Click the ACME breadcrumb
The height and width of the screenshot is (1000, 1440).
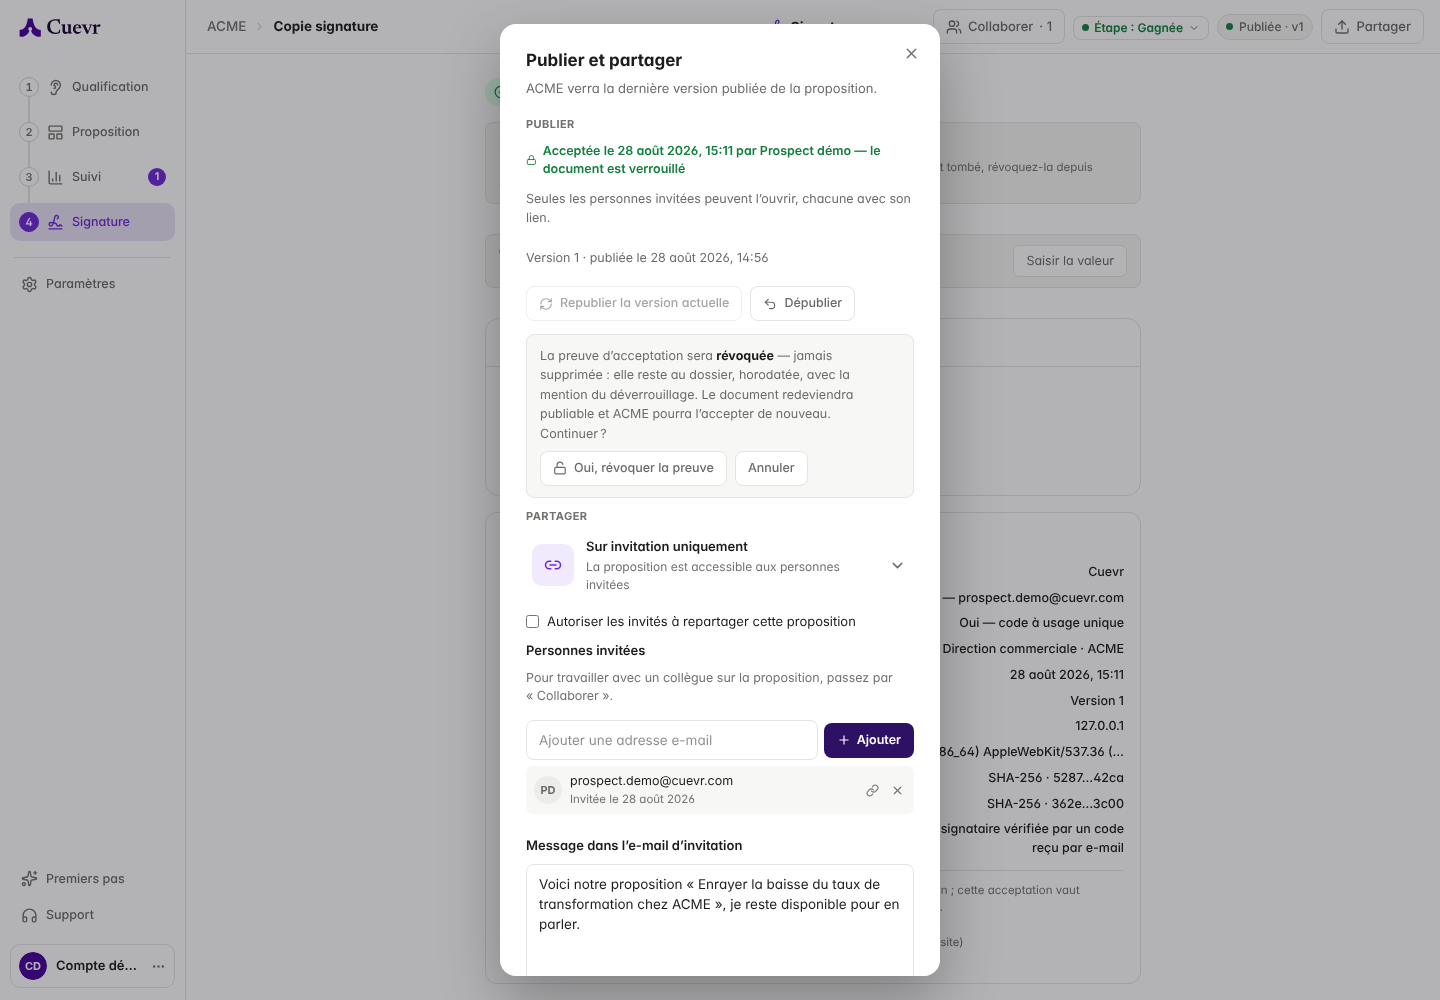pyautogui.click(x=226, y=27)
